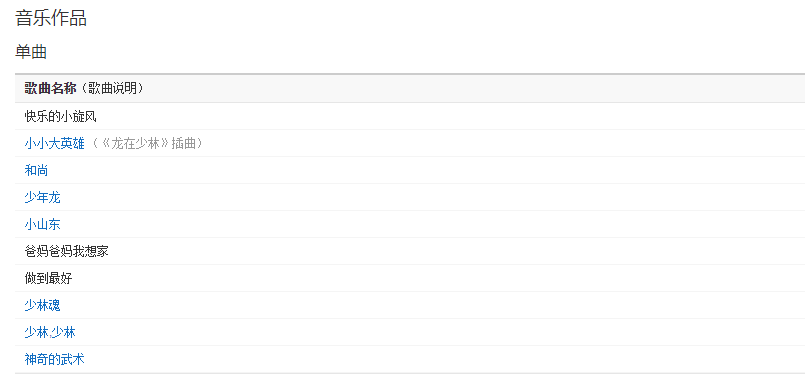Open the 和尚 song link

pyautogui.click(x=36, y=171)
